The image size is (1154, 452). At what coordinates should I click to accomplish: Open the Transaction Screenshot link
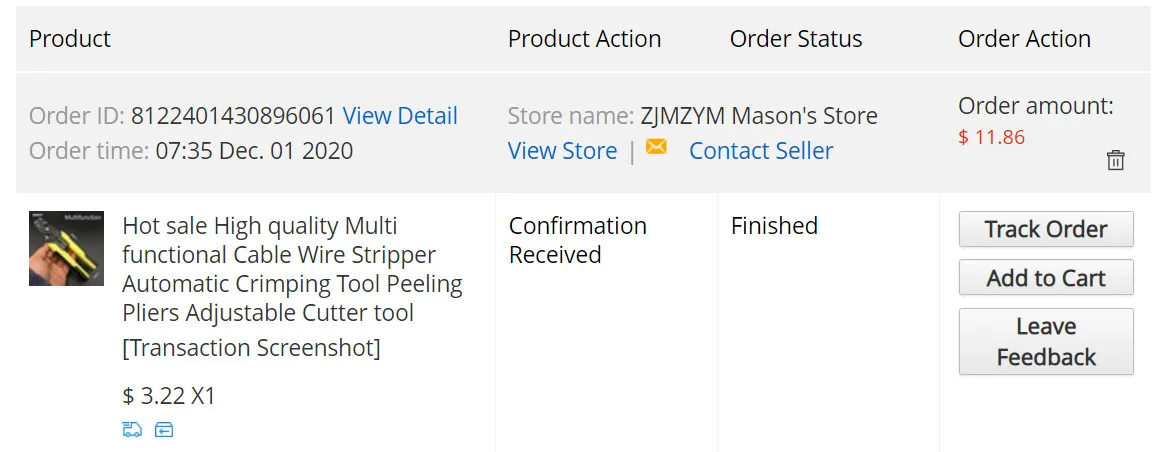click(x=251, y=348)
